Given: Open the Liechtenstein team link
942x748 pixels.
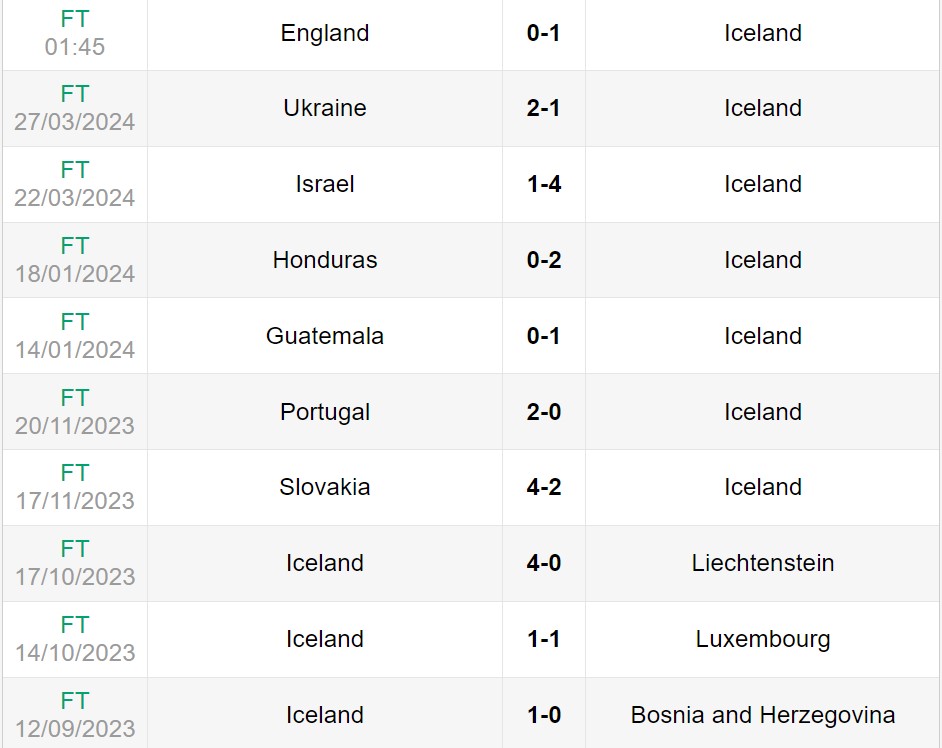Looking at the screenshot, I should point(763,563).
